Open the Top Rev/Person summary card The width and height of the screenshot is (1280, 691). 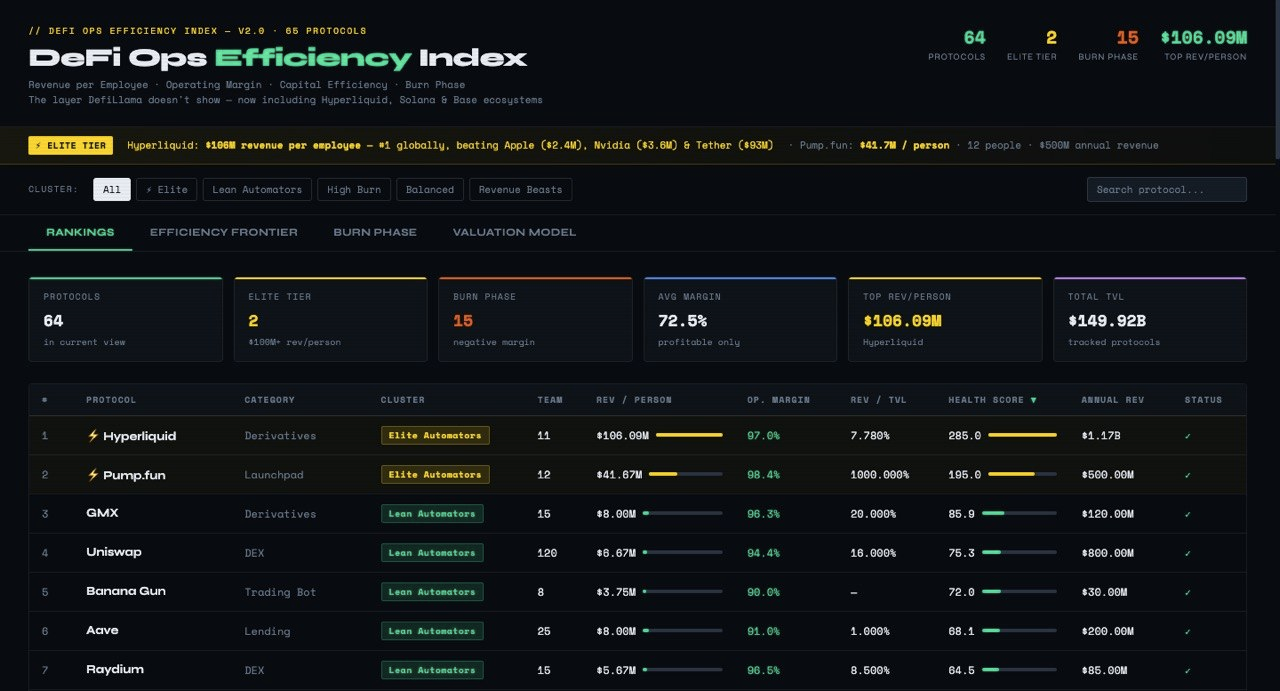pyautogui.click(x=945, y=319)
